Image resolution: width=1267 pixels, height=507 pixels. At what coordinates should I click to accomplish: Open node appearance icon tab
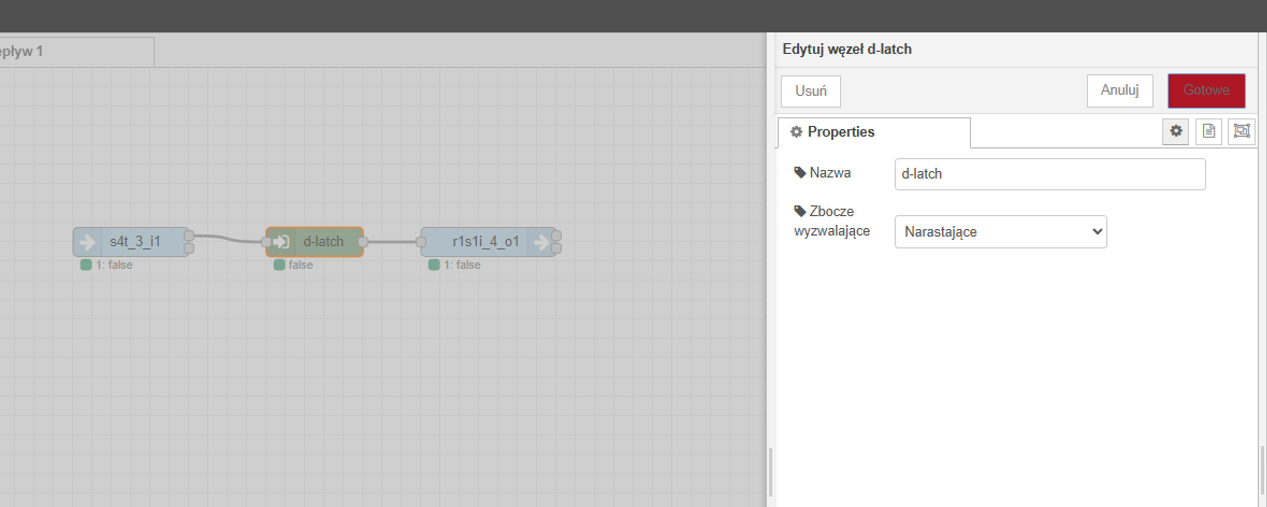pos(1242,131)
